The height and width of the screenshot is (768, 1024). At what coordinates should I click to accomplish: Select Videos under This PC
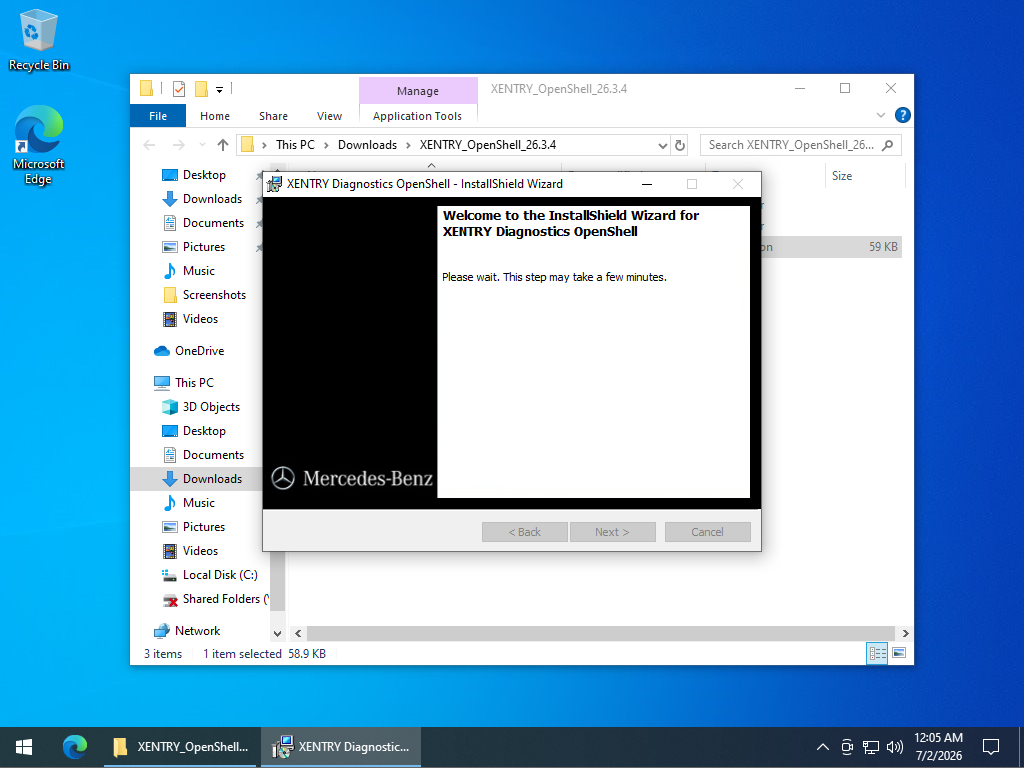pos(200,551)
